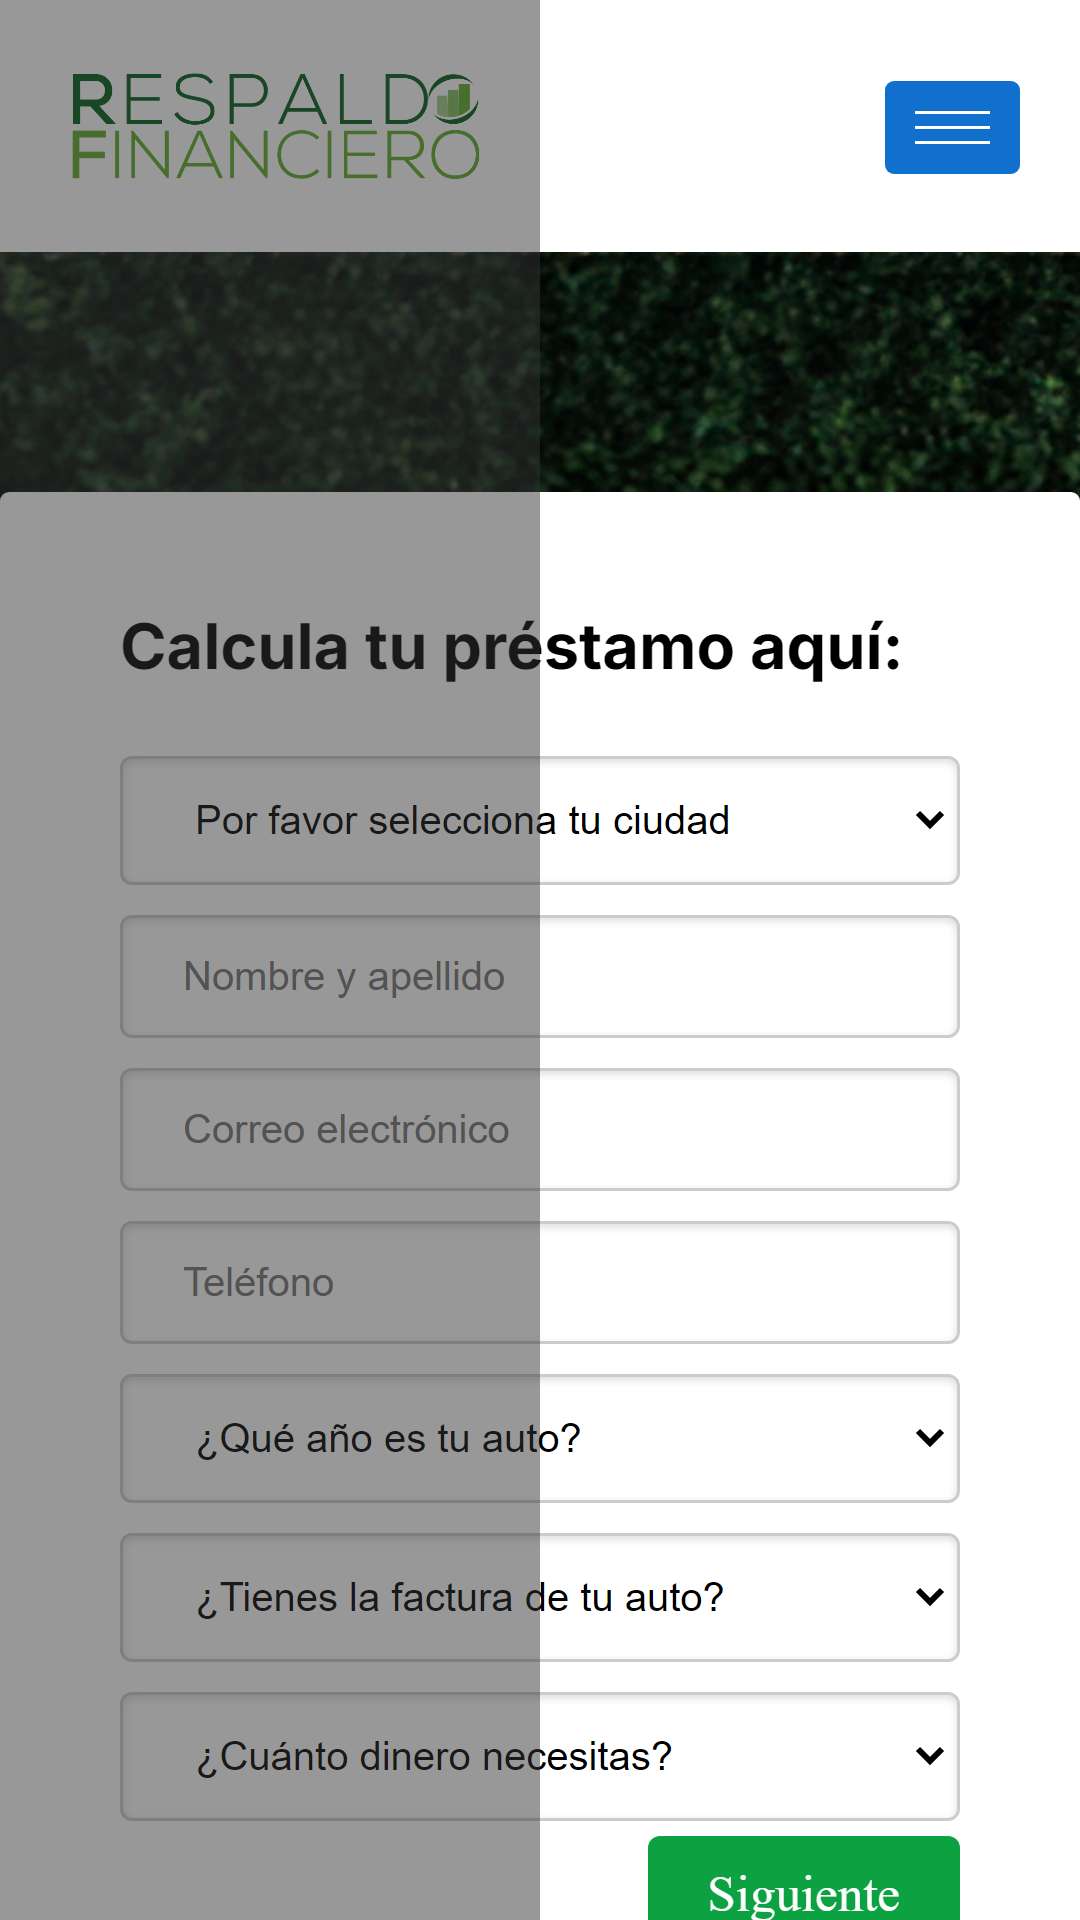Expand the 'Por favor selecciona tu ciudad' dropdown
This screenshot has width=1080, height=1920.
click(540, 820)
